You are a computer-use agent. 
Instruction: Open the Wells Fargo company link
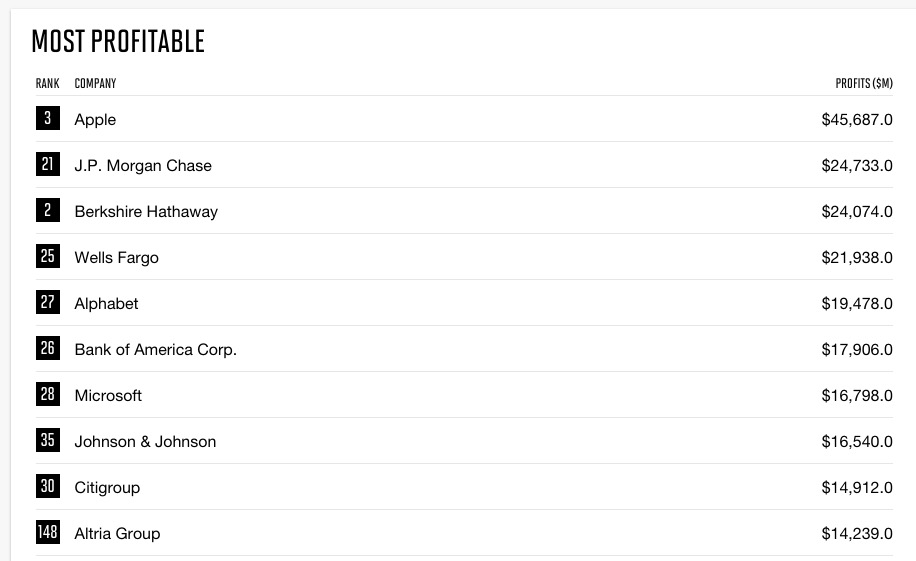[116, 258]
